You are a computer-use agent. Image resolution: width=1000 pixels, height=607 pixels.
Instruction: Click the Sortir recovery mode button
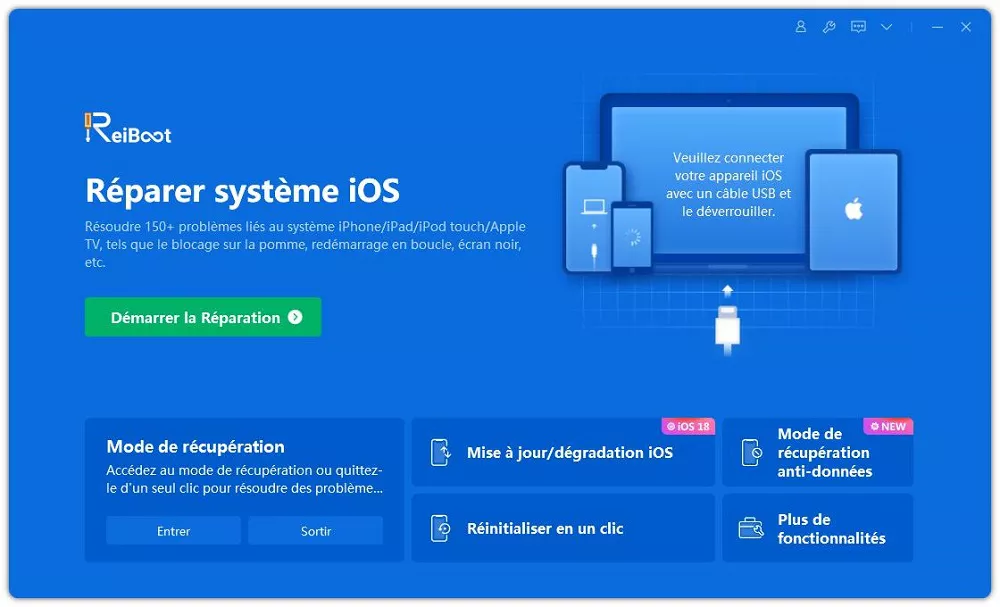coord(316,530)
